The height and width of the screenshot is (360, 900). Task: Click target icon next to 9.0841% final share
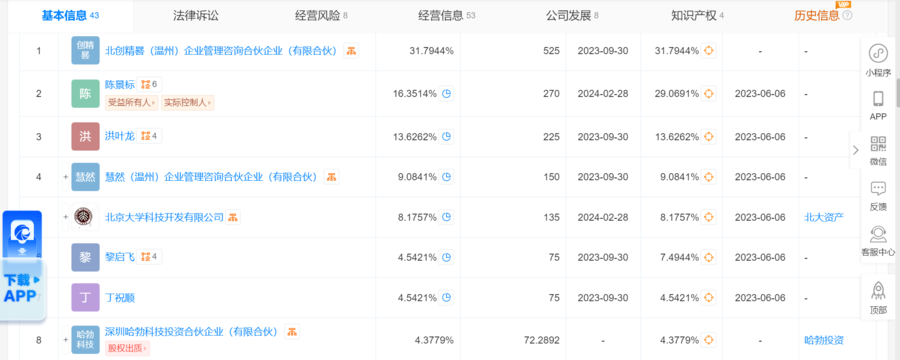[x=709, y=177]
